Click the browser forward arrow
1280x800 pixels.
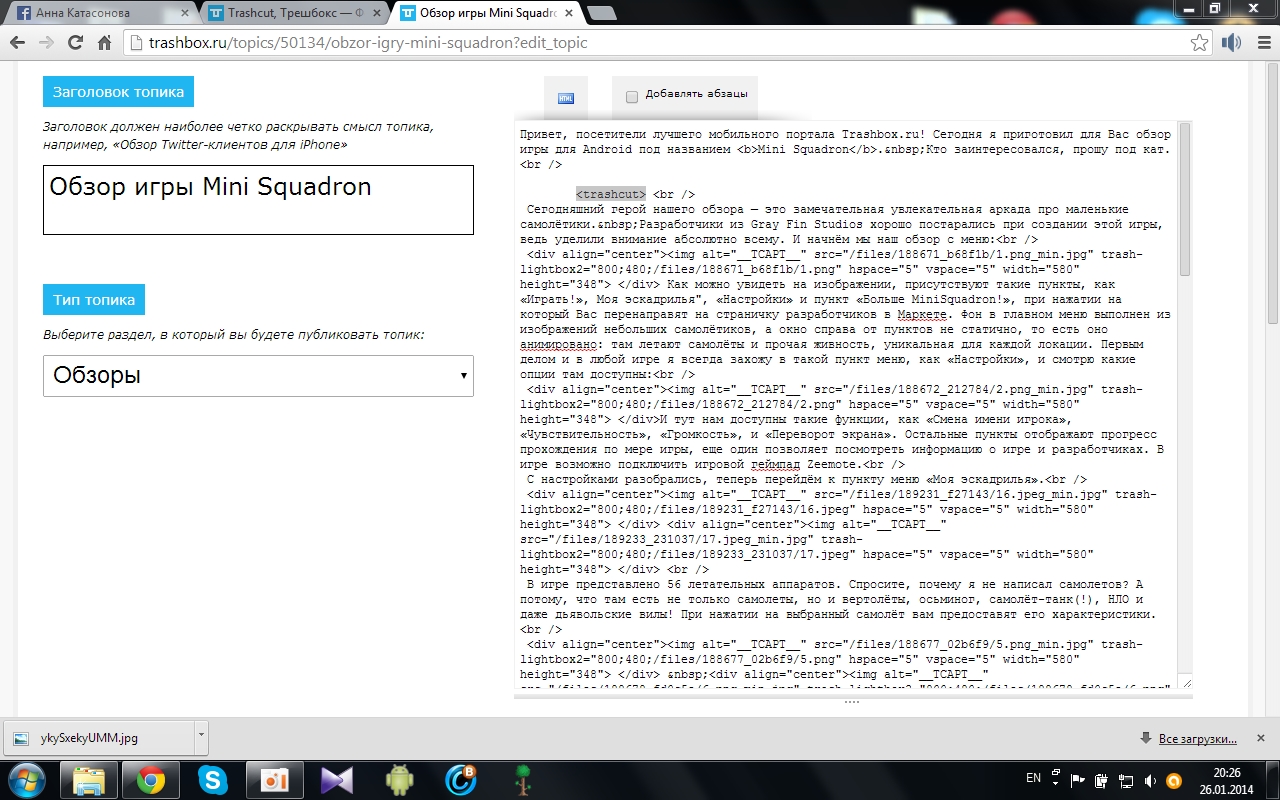[46, 43]
